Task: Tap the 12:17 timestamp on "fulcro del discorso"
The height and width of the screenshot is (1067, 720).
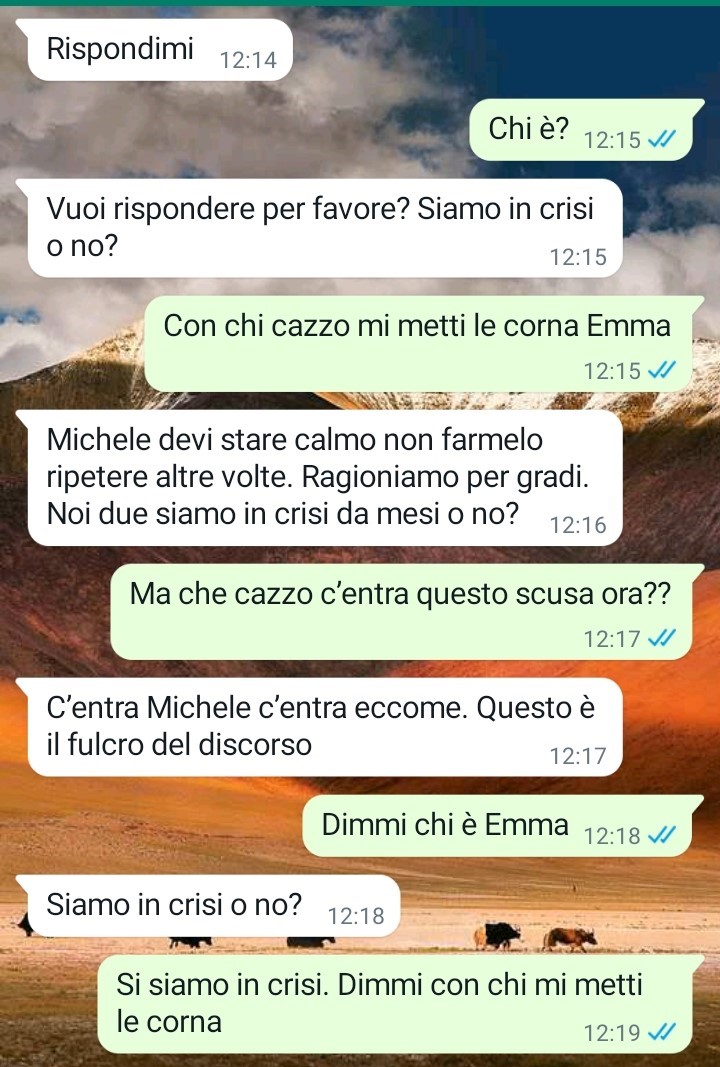Action: 578,755
